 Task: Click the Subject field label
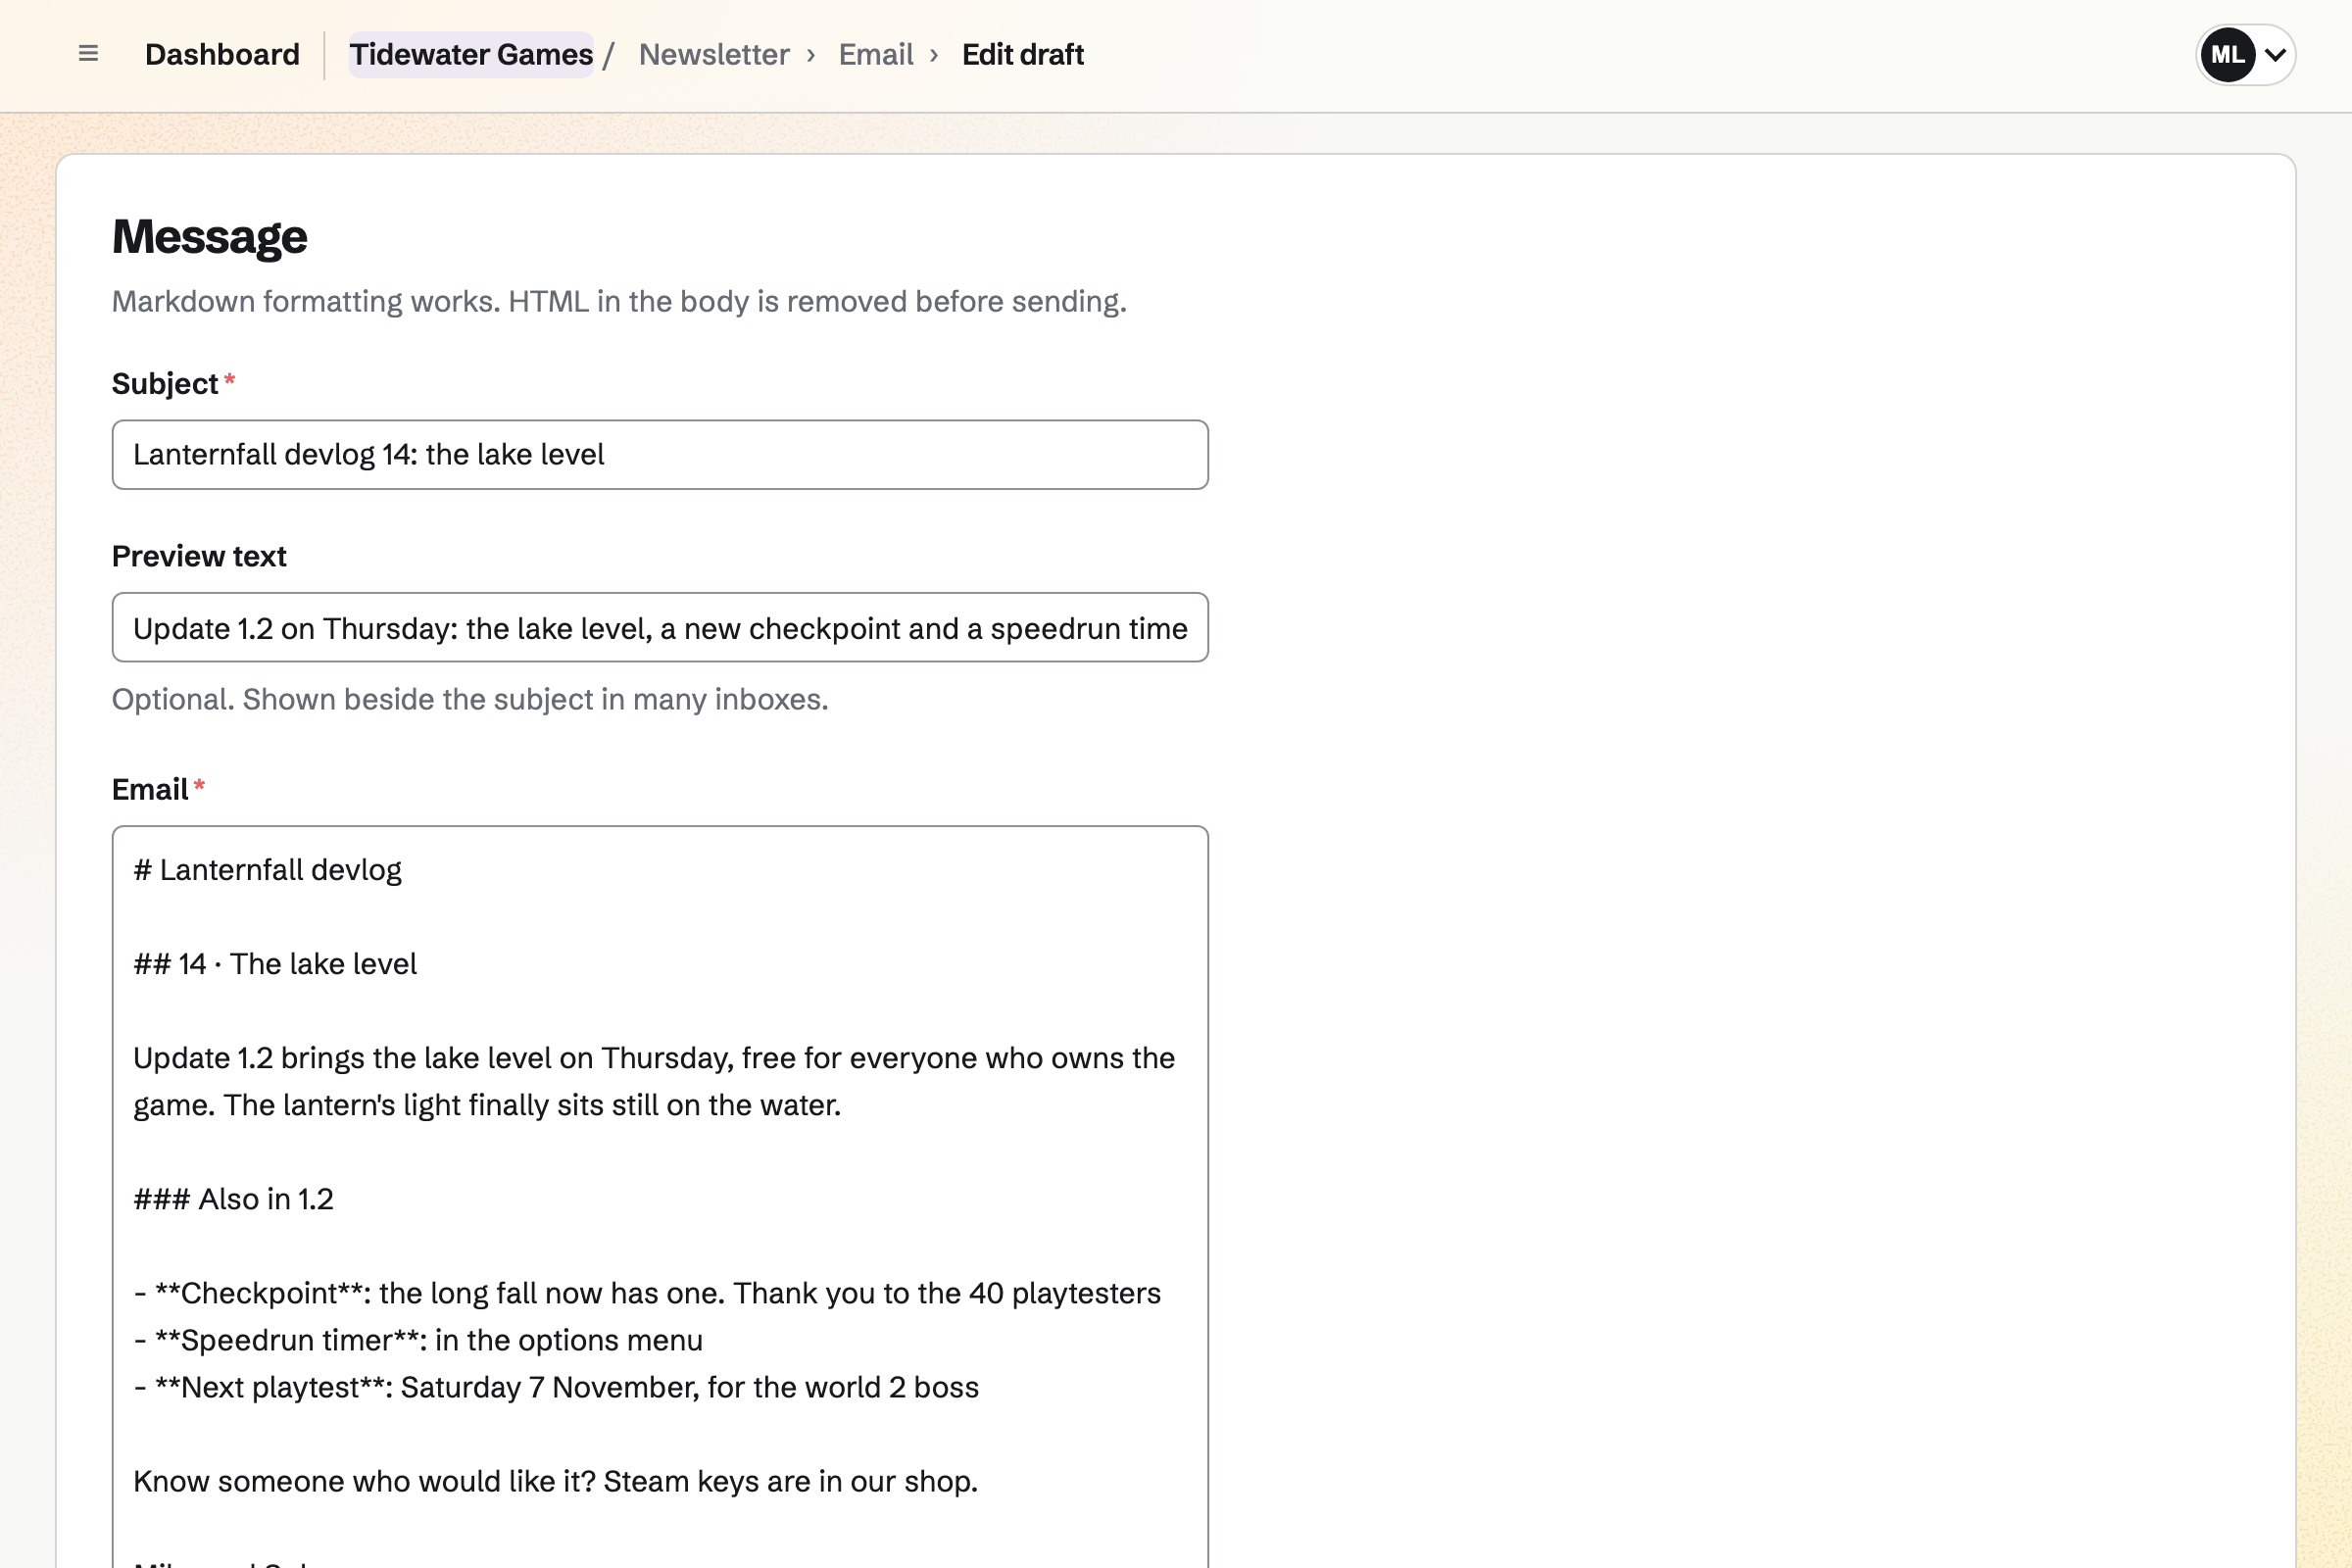tap(165, 384)
